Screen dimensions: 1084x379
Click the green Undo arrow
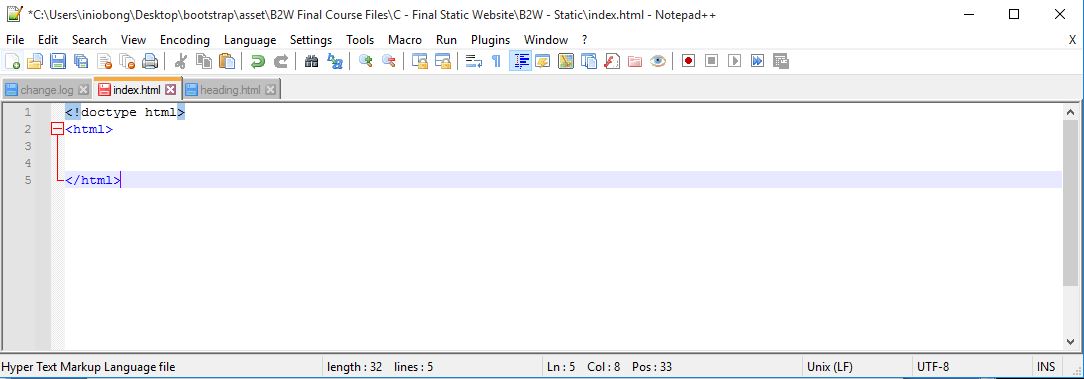[x=258, y=62]
